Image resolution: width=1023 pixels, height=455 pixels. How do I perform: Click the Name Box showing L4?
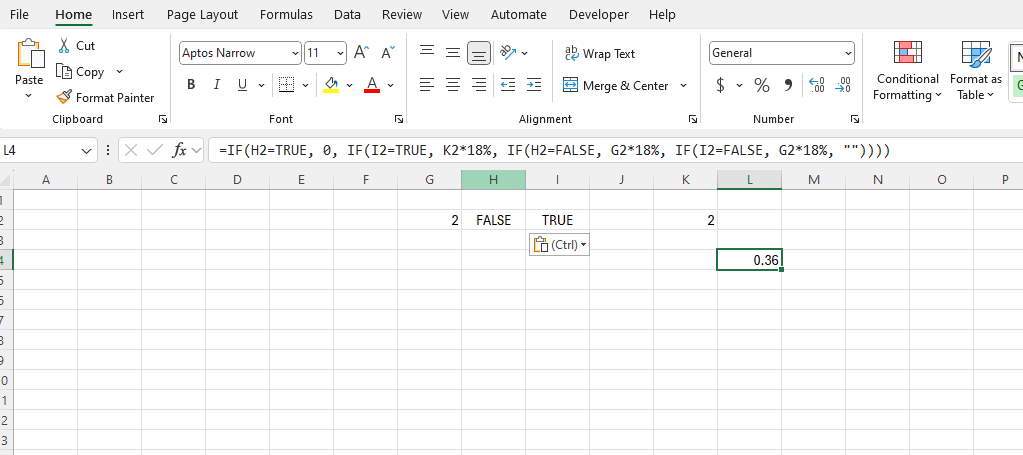(x=49, y=151)
